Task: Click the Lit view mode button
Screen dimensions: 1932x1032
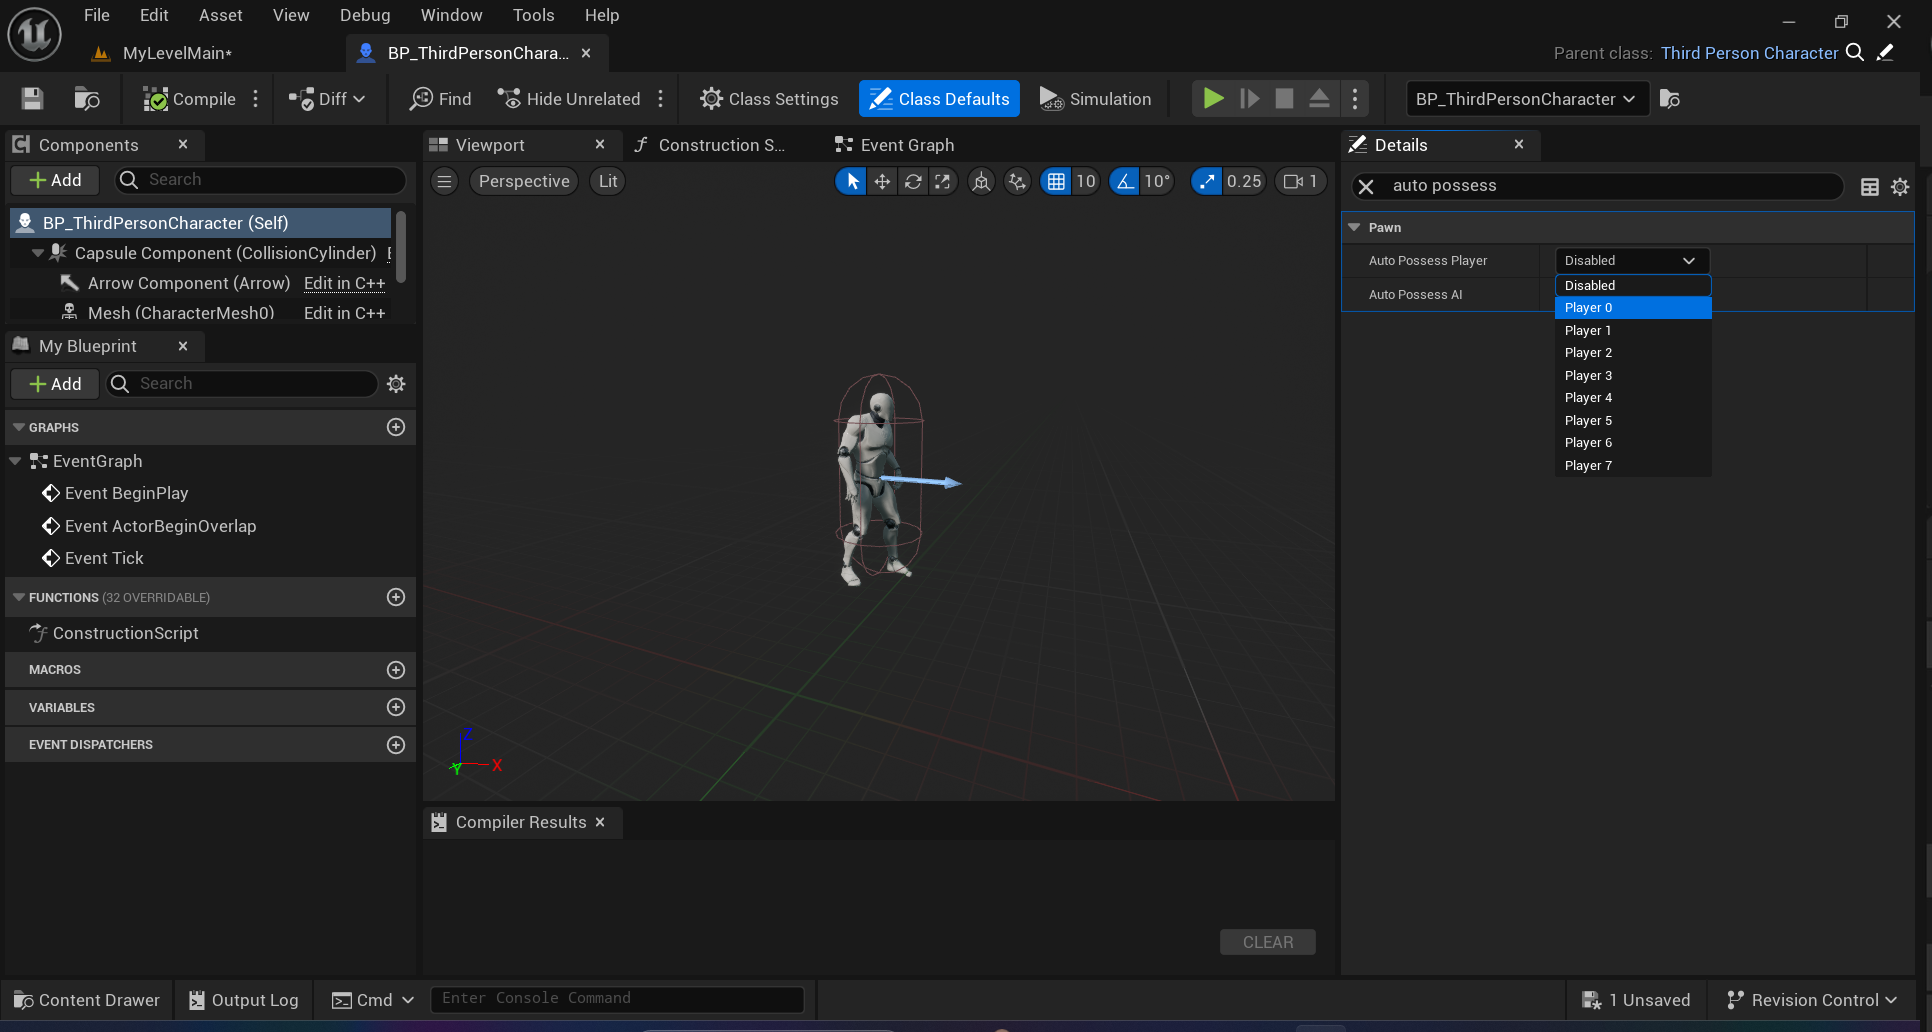Action: pyautogui.click(x=608, y=181)
